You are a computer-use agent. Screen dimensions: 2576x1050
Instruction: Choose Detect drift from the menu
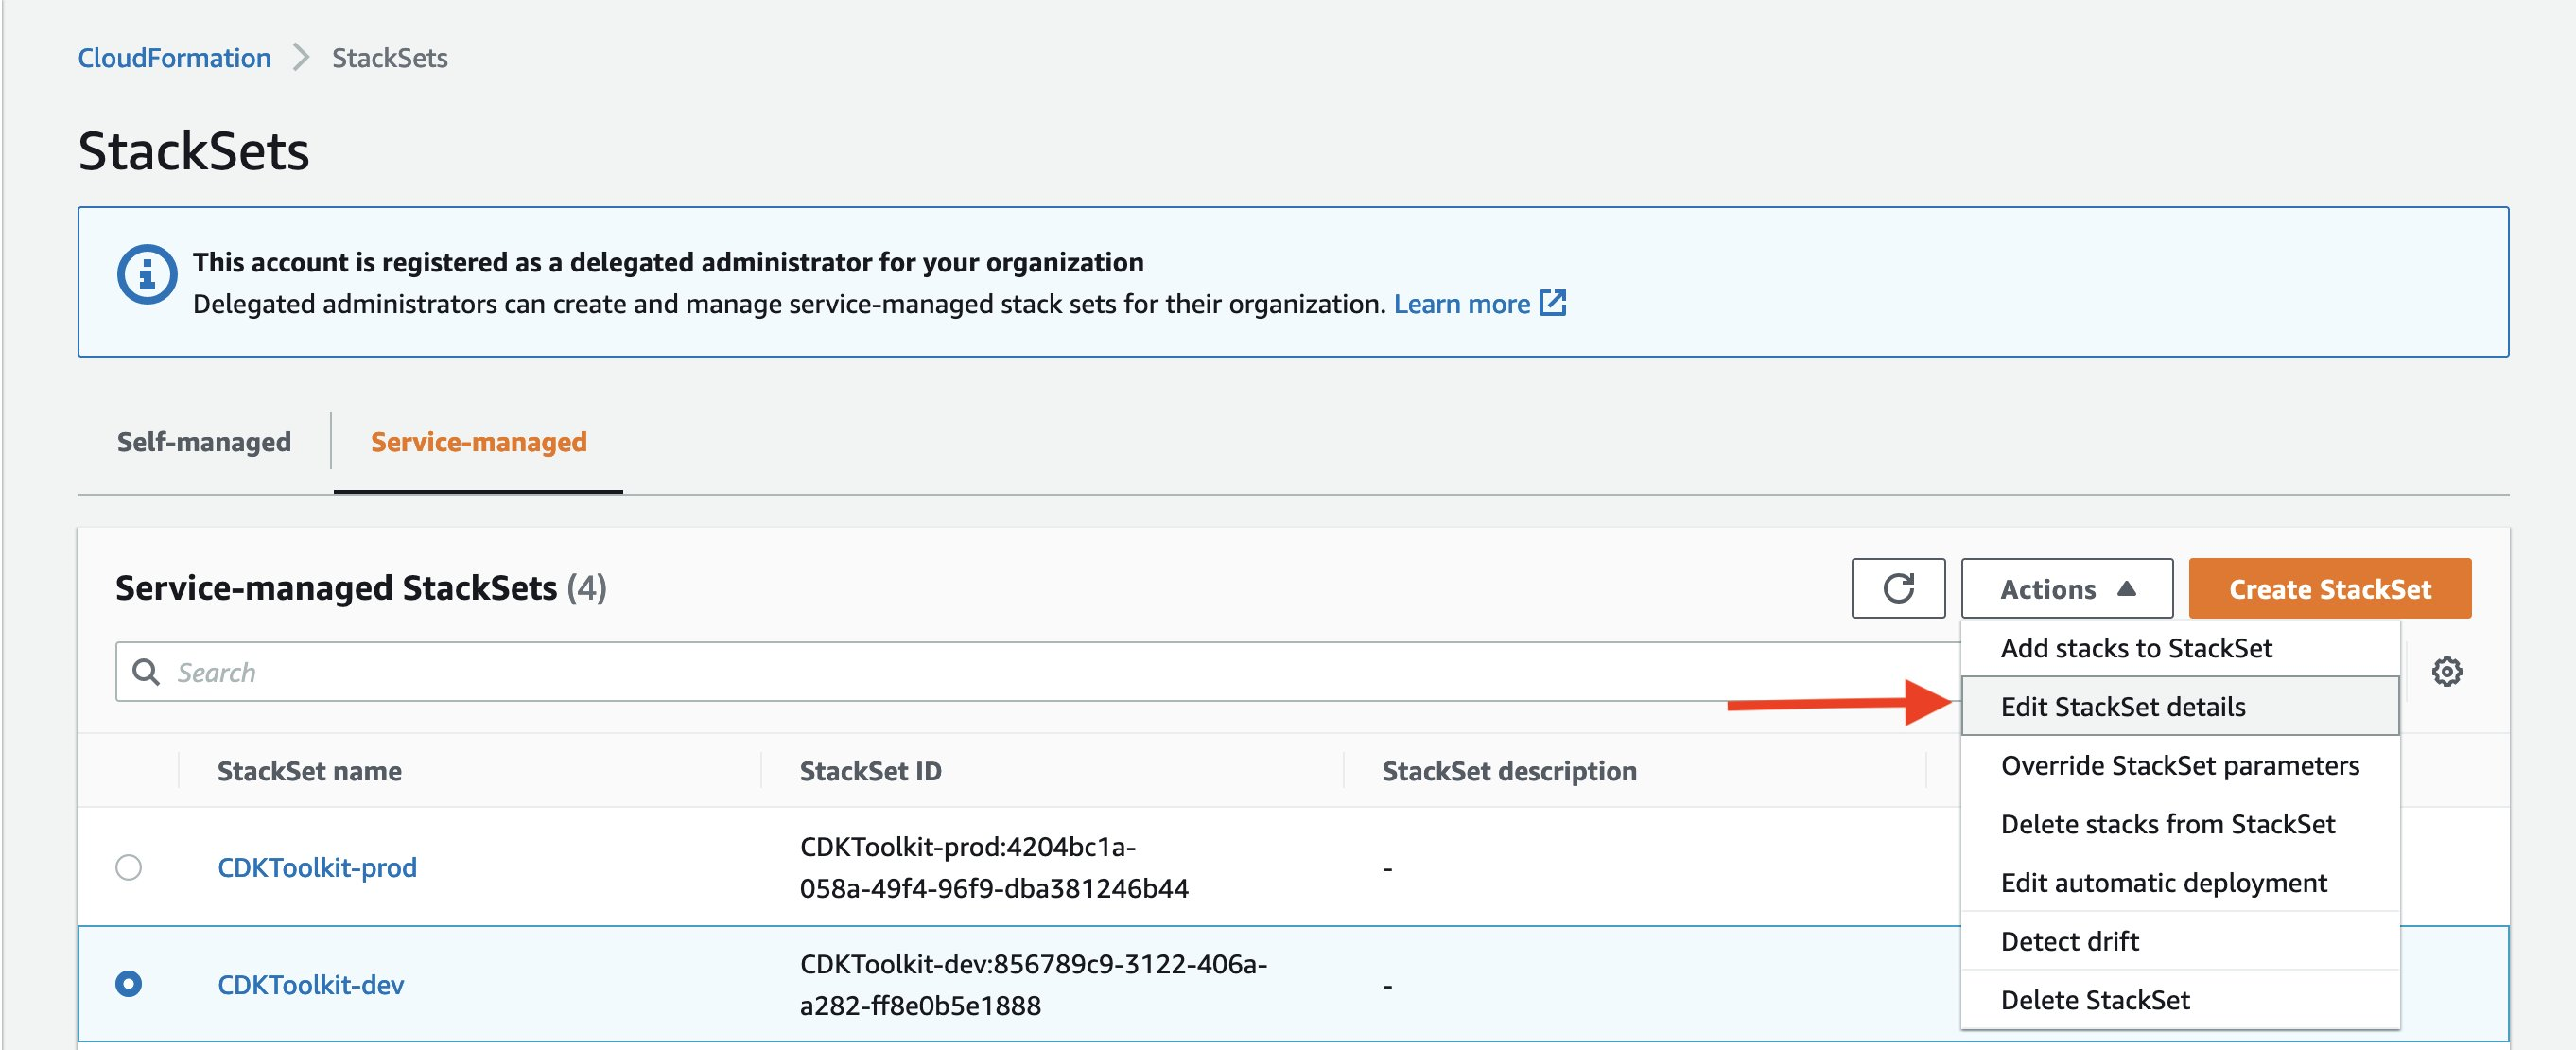click(x=2068, y=941)
